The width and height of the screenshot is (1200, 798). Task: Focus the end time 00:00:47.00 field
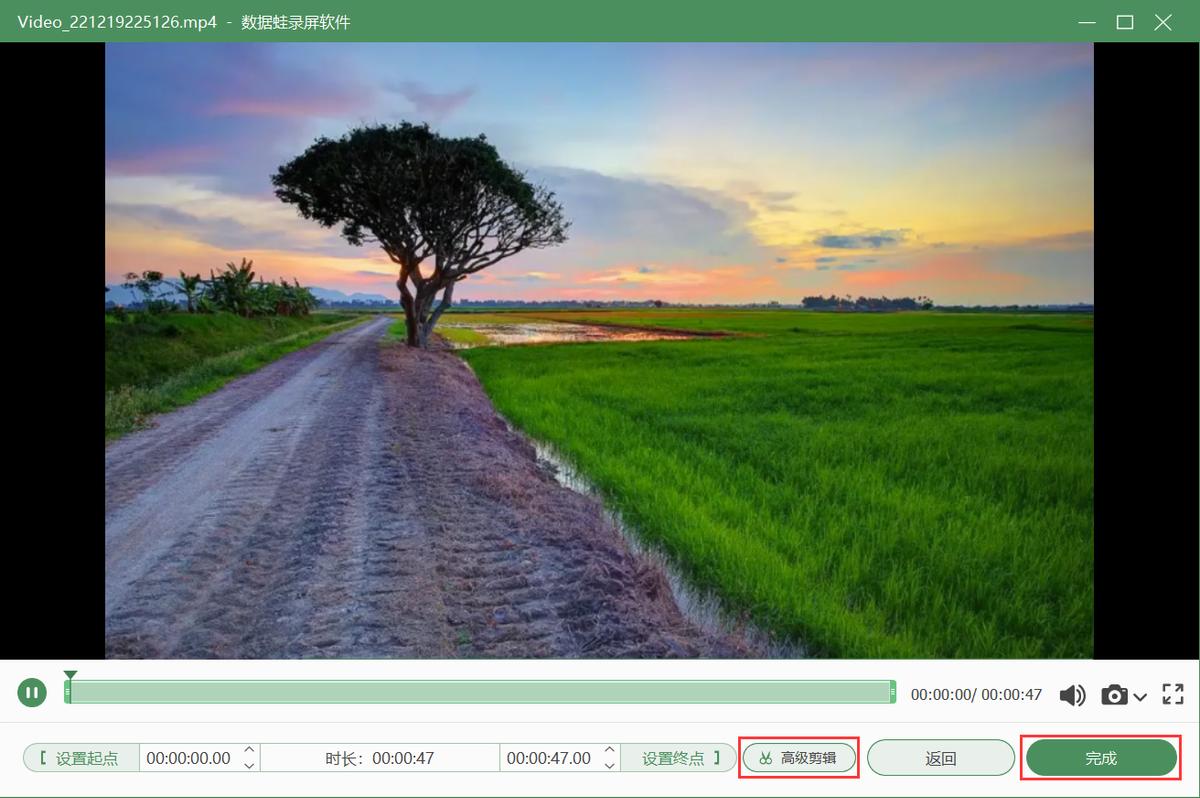(x=549, y=758)
